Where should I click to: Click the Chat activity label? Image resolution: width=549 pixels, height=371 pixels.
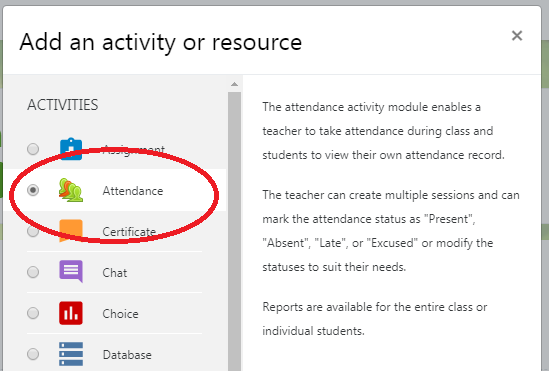point(114,273)
